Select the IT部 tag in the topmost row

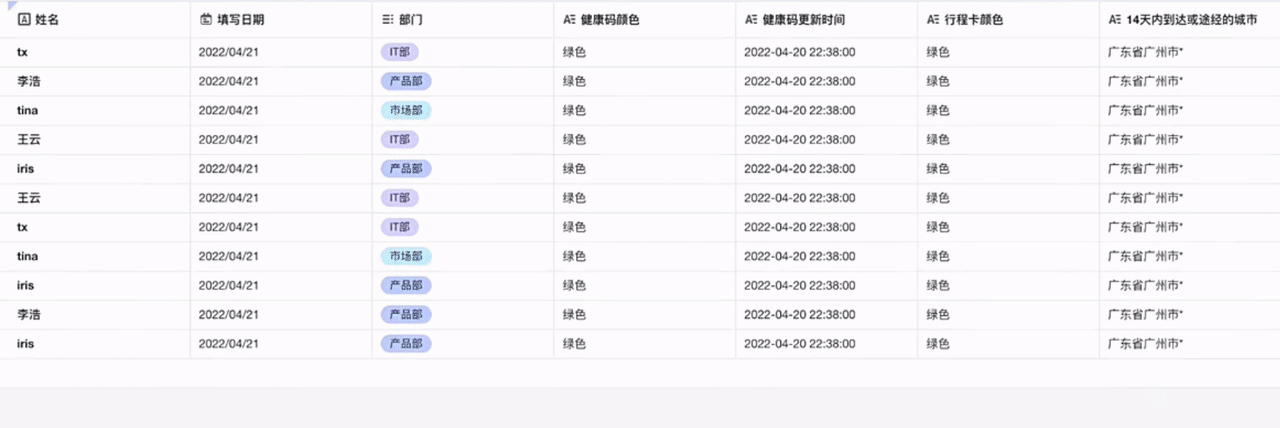399,52
